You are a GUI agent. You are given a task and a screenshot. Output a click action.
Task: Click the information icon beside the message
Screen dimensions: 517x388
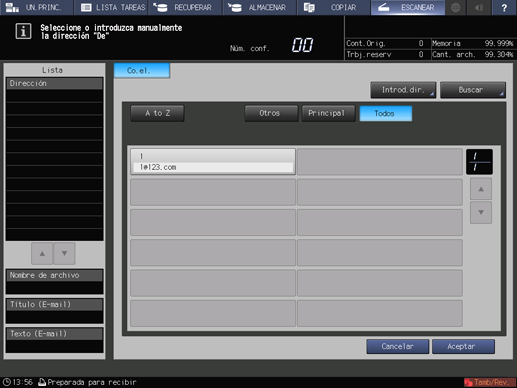point(23,32)
